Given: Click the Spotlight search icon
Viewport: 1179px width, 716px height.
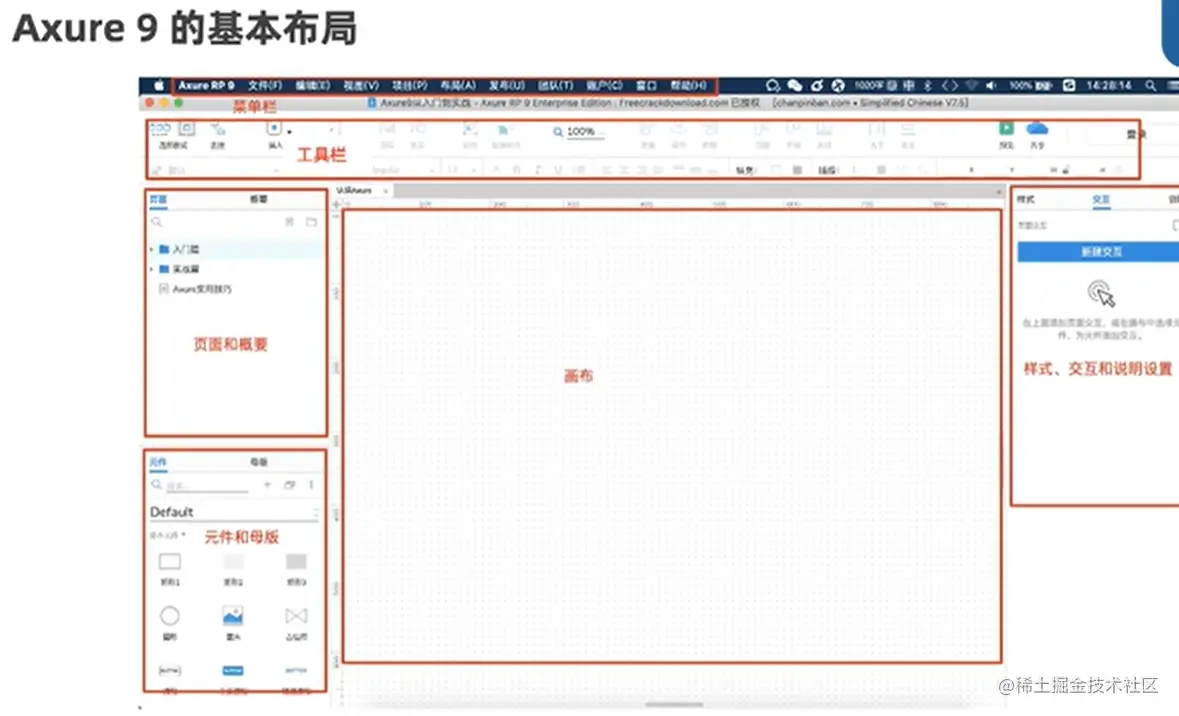Looking at the screenshot, I should [1150, 86].
